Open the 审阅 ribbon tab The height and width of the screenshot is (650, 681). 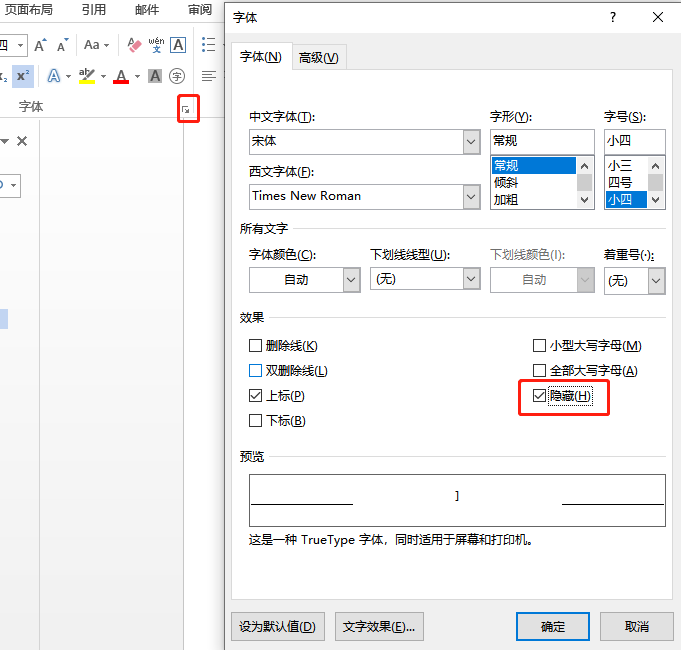[x=200, y=10]
